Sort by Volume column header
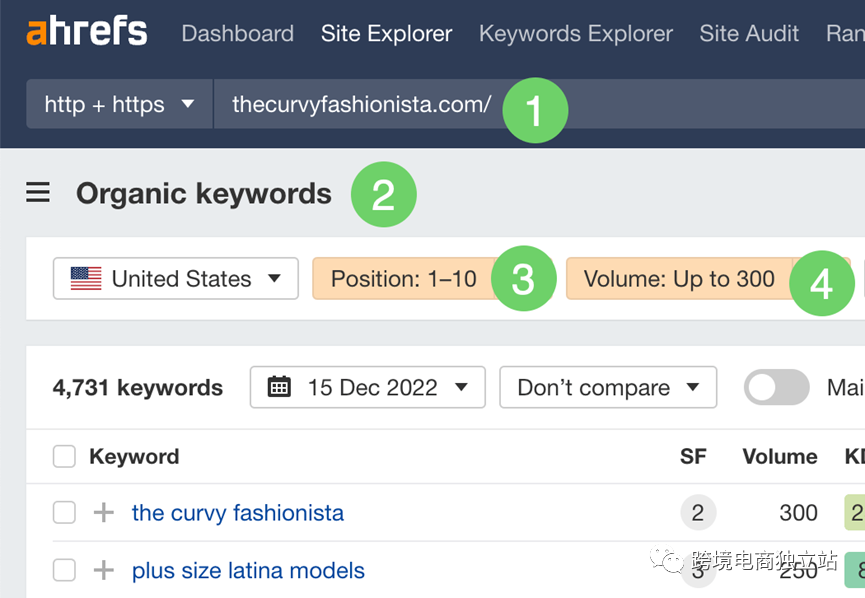 [779, 456]
